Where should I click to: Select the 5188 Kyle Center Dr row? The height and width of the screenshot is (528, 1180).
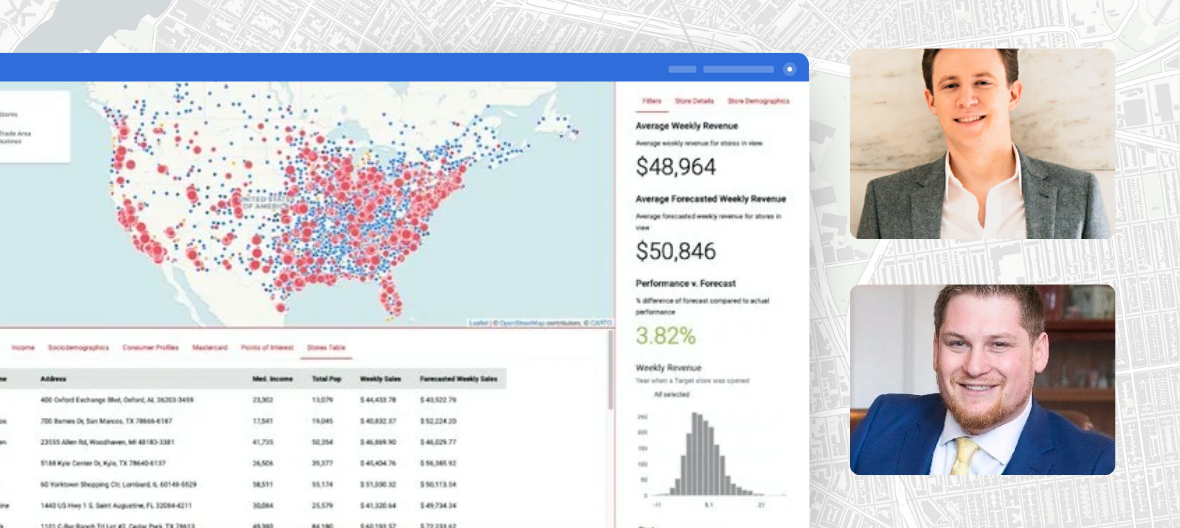click(253, 463)
